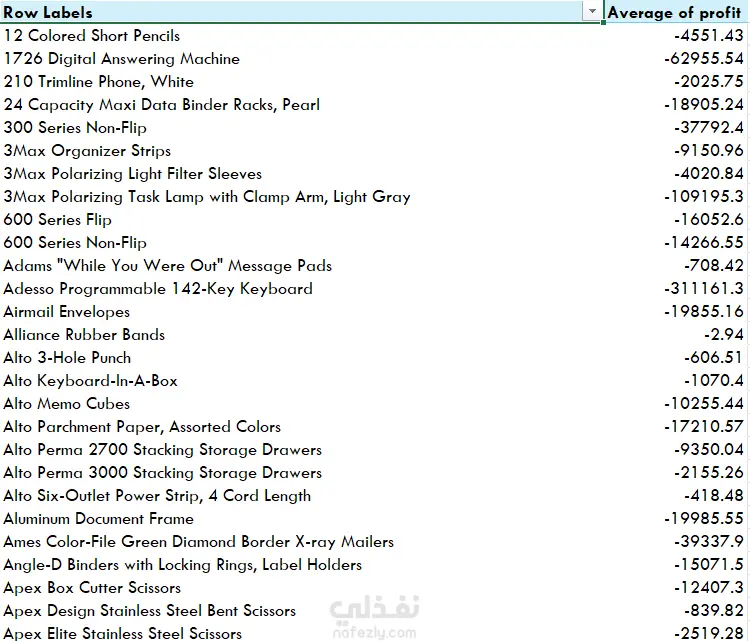Click the profit value -10255.44
750x641 pixels.
coord(704,404)
